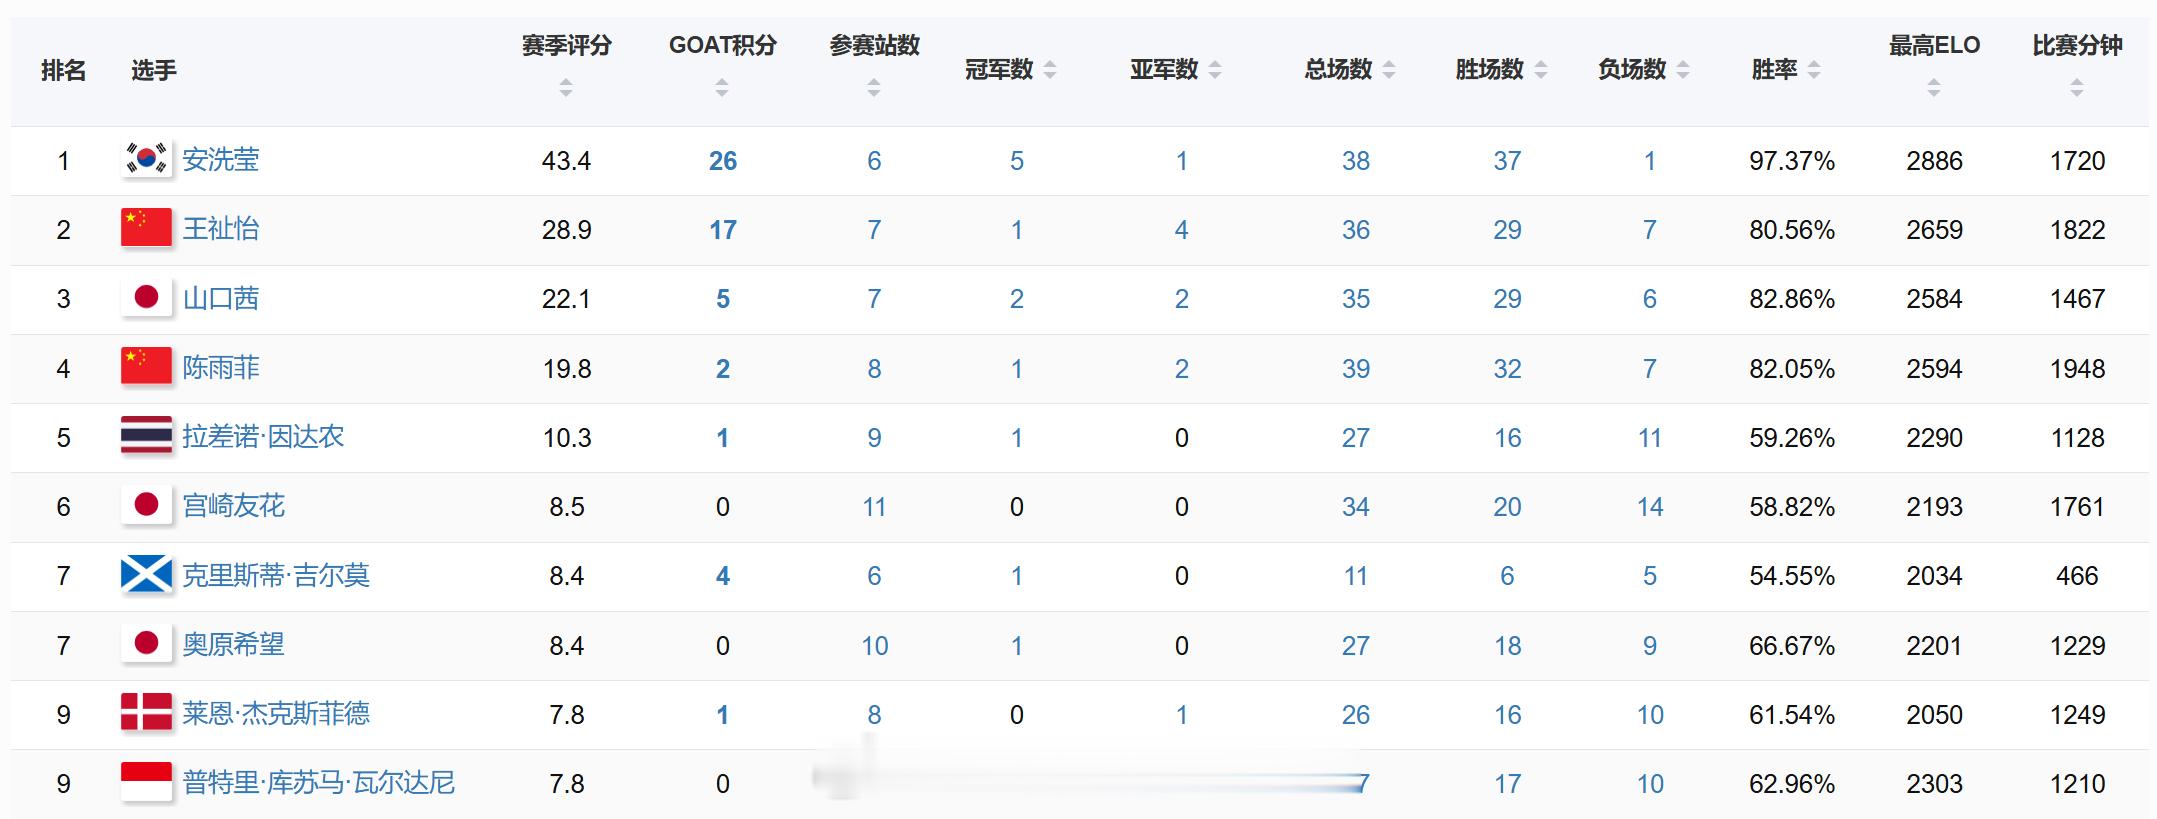Click the 胜率 column header
Viewport: 2157px width, 819px height.
pyautogui.click(x=1775, y=69)
